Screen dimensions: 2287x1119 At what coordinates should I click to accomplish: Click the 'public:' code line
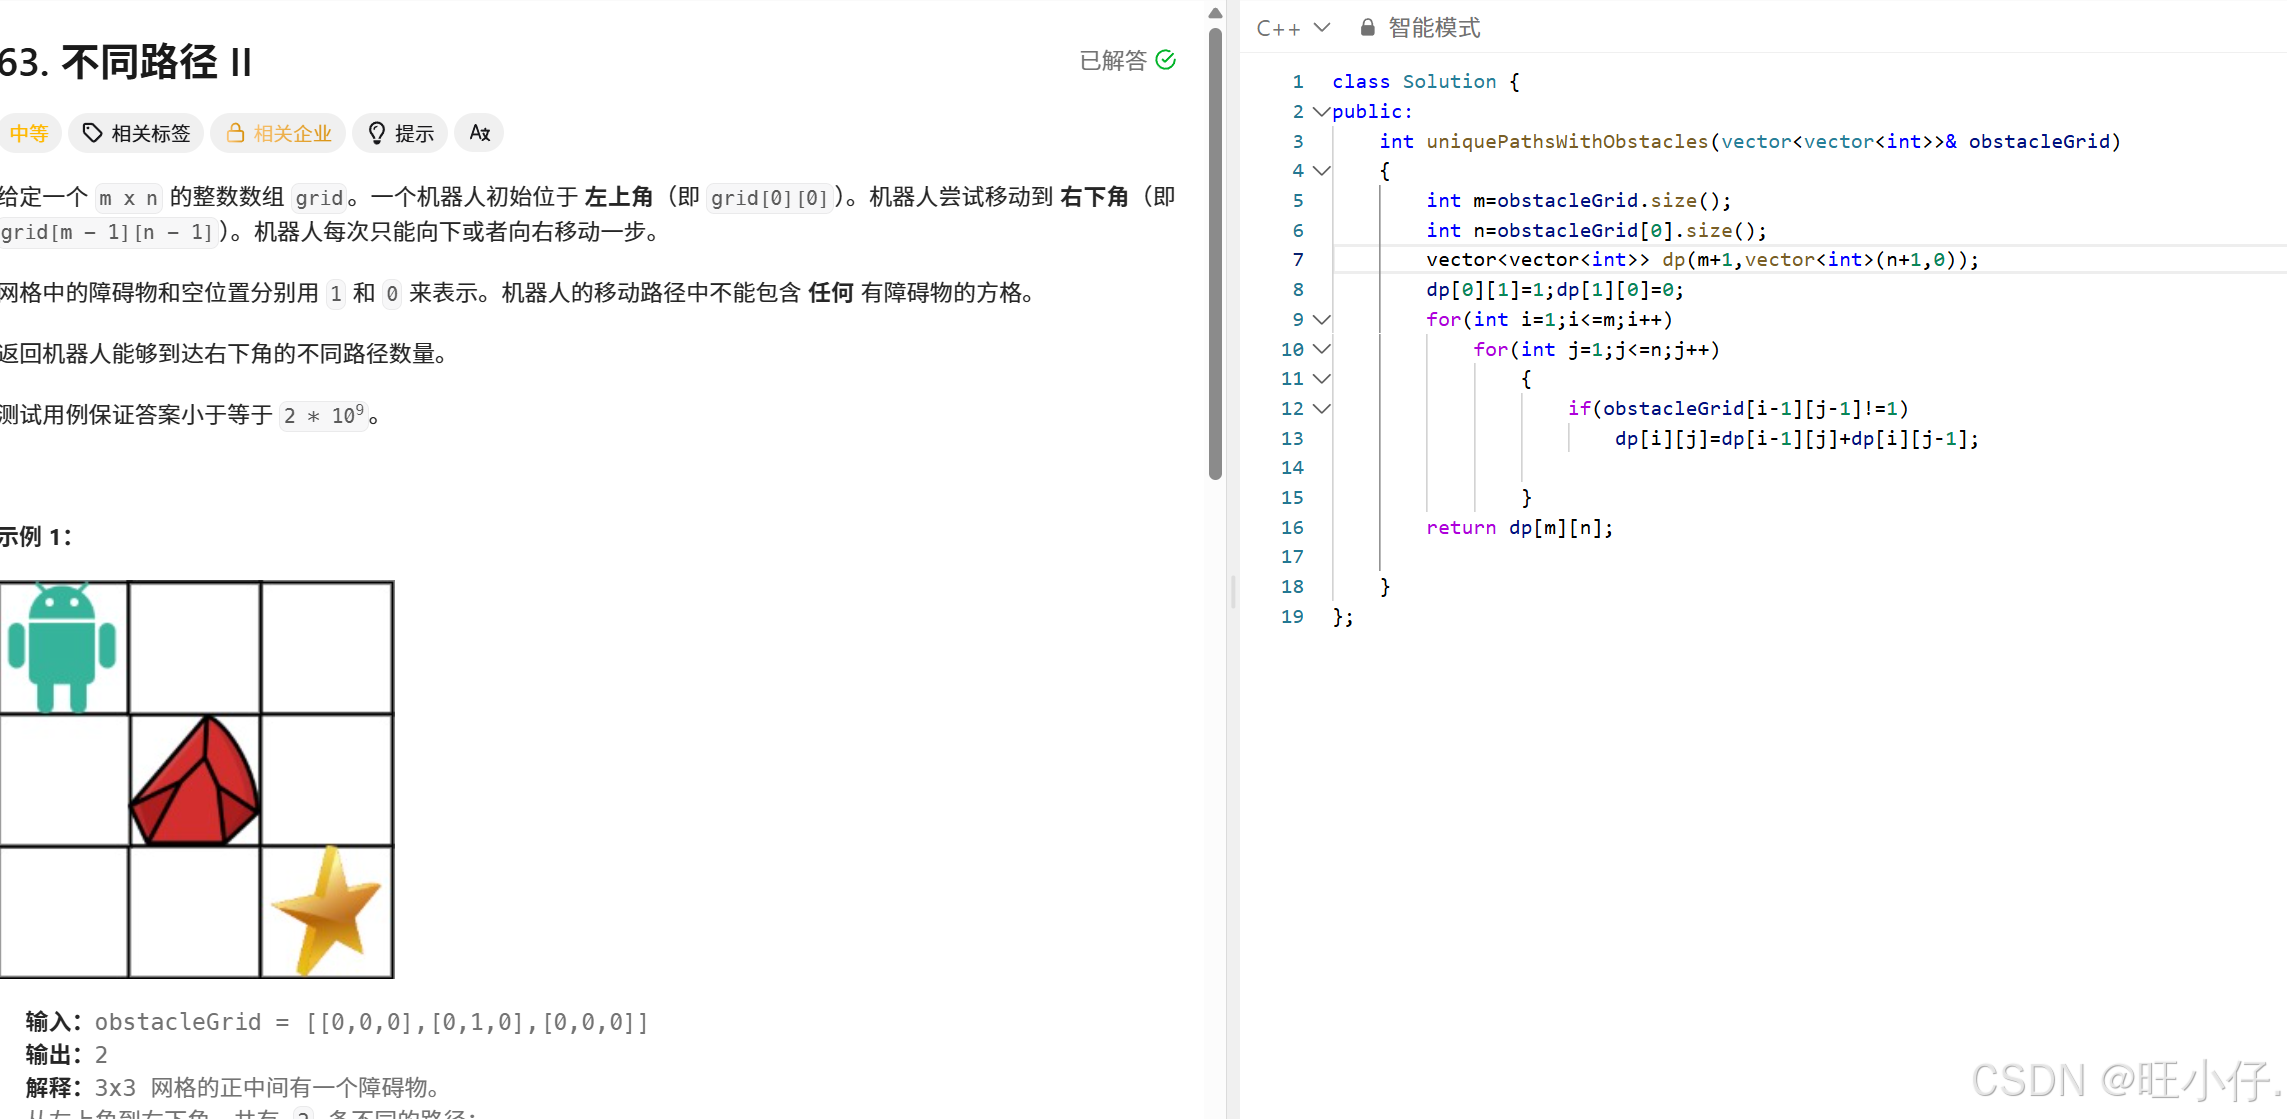tap(1372, 111)
